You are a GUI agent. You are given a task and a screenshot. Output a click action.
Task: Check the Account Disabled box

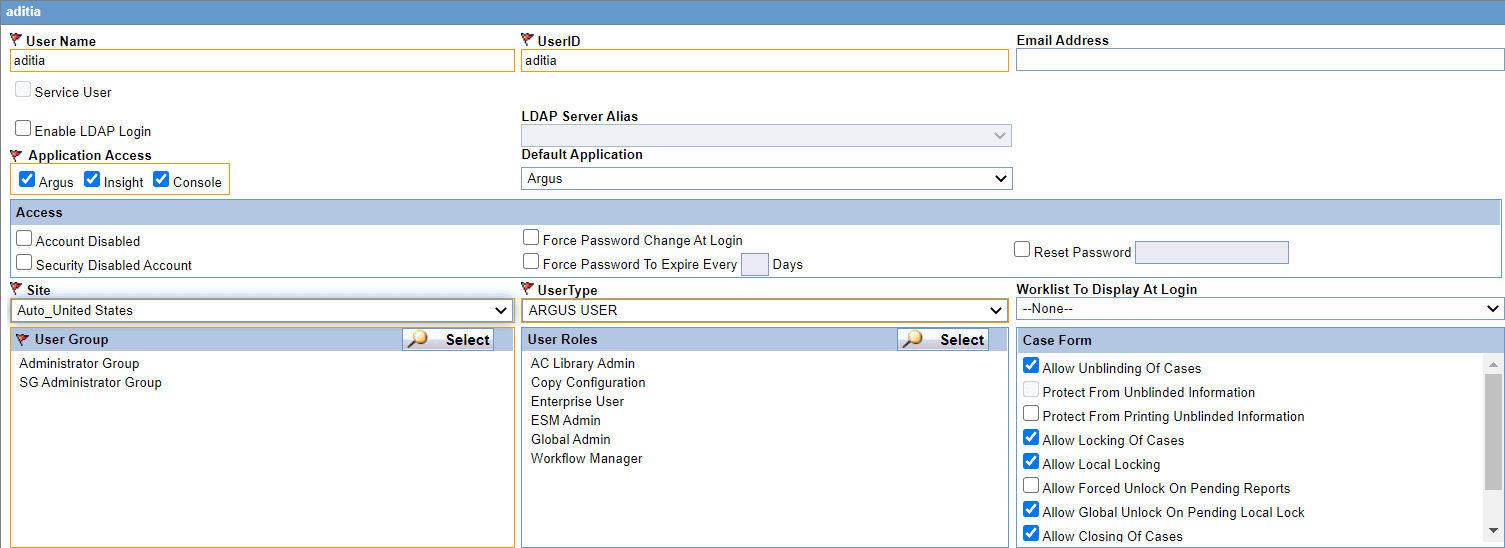coord(24,239)
